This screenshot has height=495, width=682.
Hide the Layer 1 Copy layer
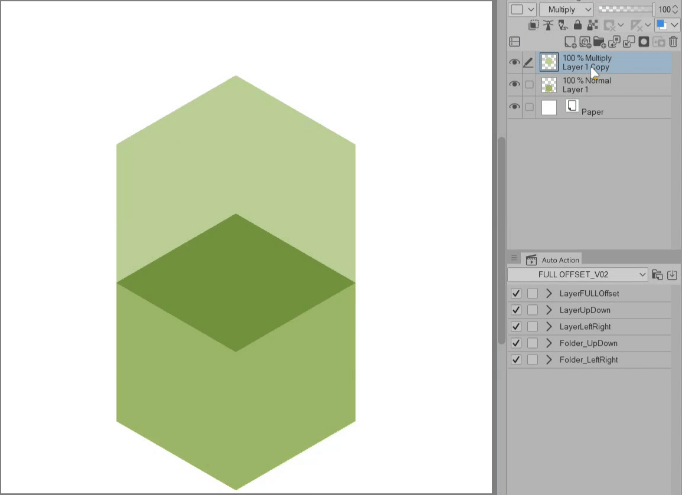[515, 62]
